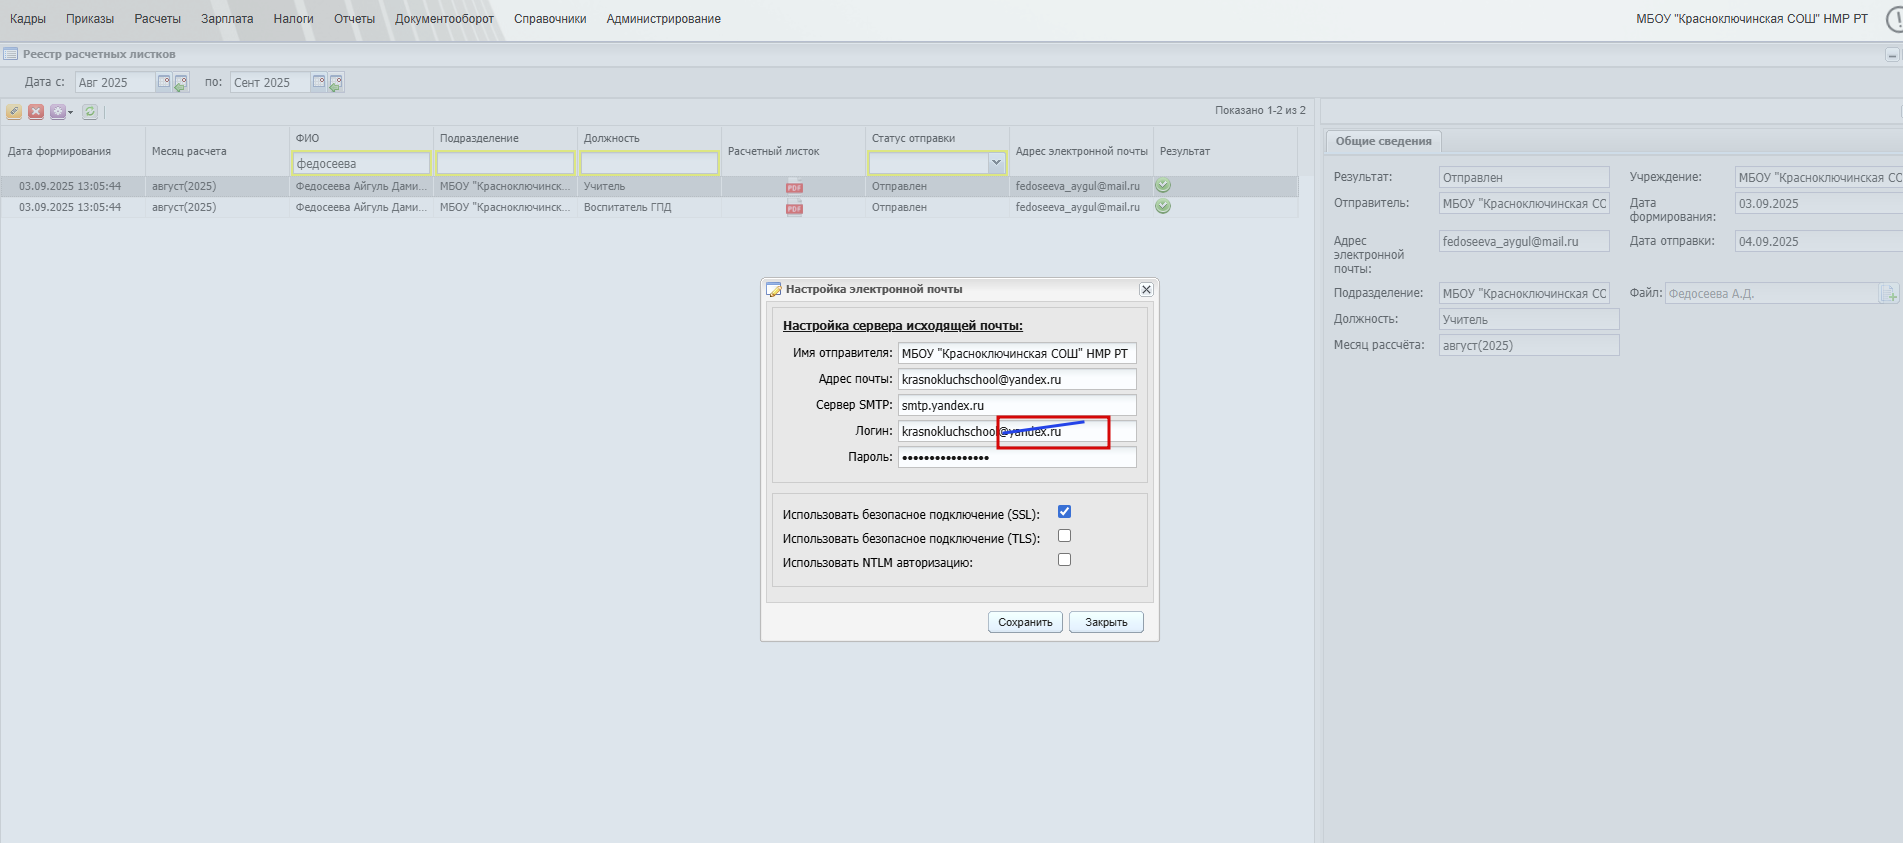Image resolution: width=1903 pixels, height=843 pixels.
Task: Enable secure TLS connection checkbox
Action: [1064, 536]
